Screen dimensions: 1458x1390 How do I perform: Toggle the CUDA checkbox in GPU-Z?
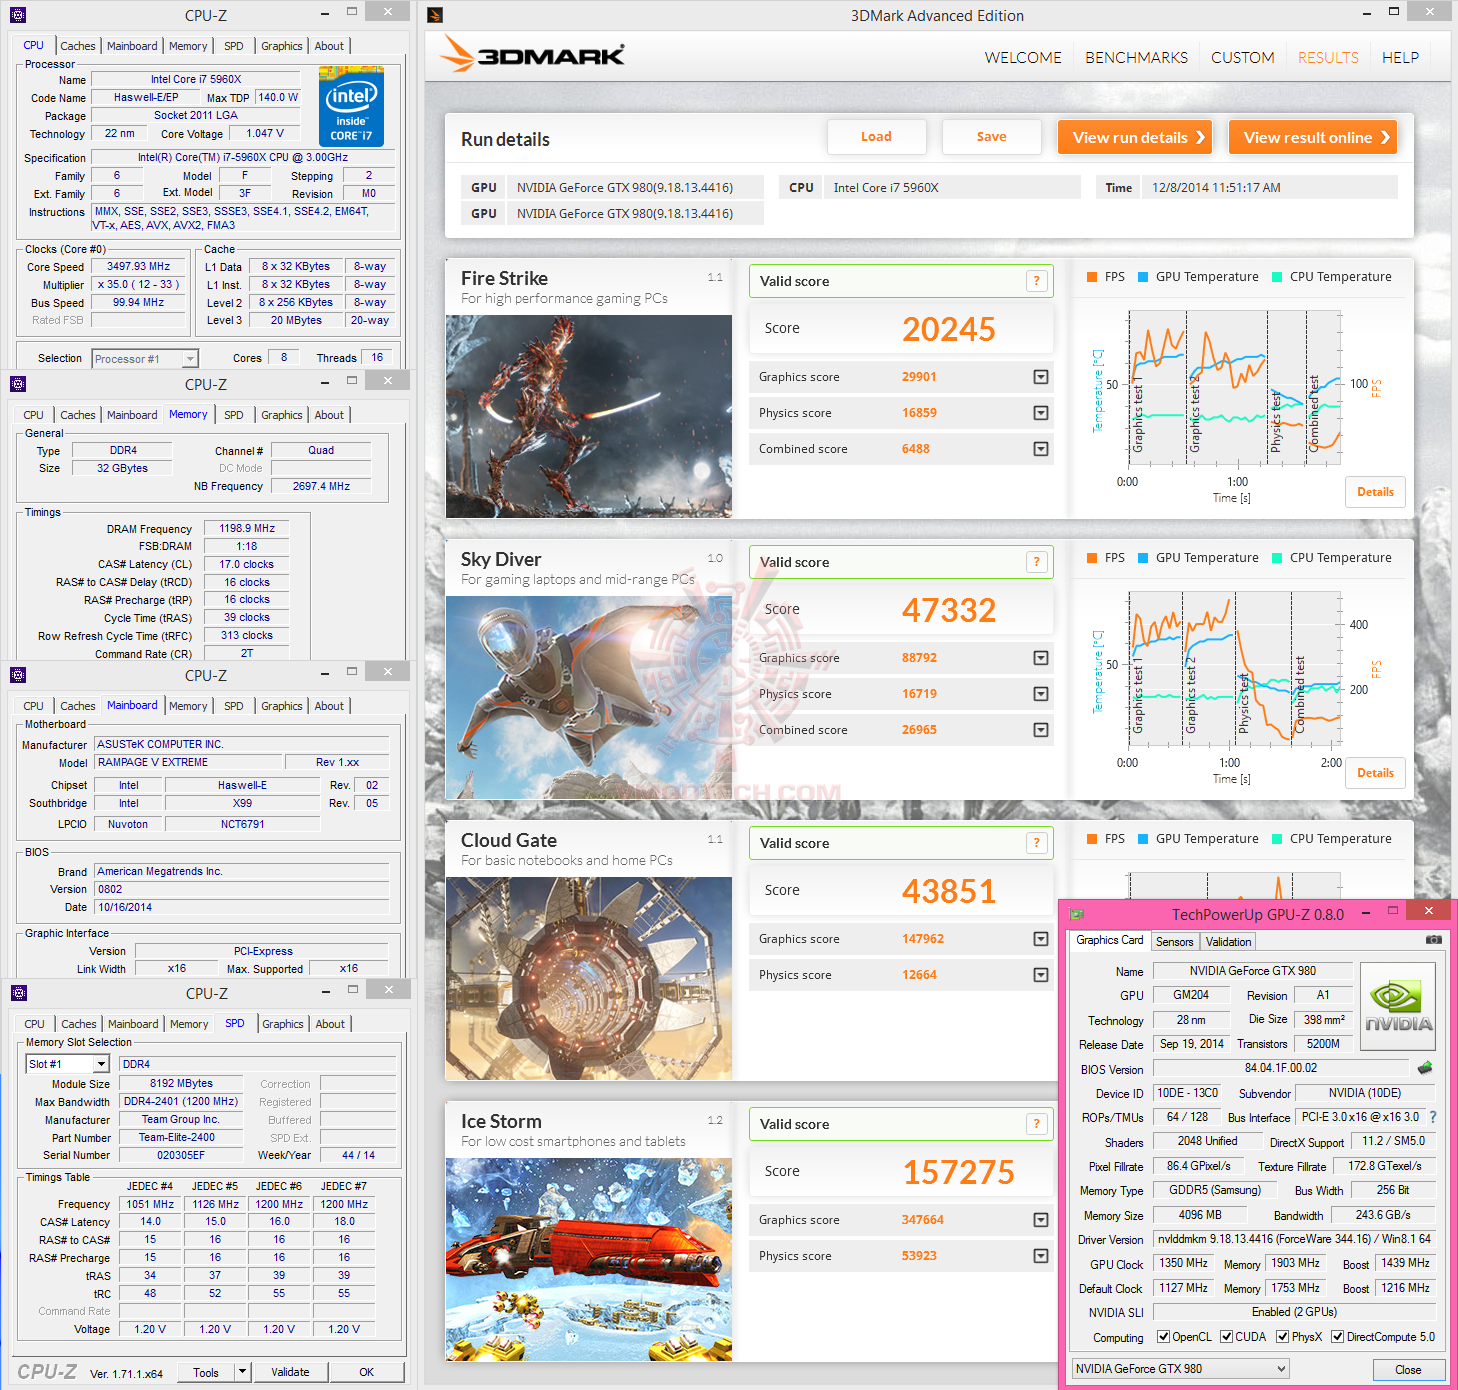click(1226, 1337)
